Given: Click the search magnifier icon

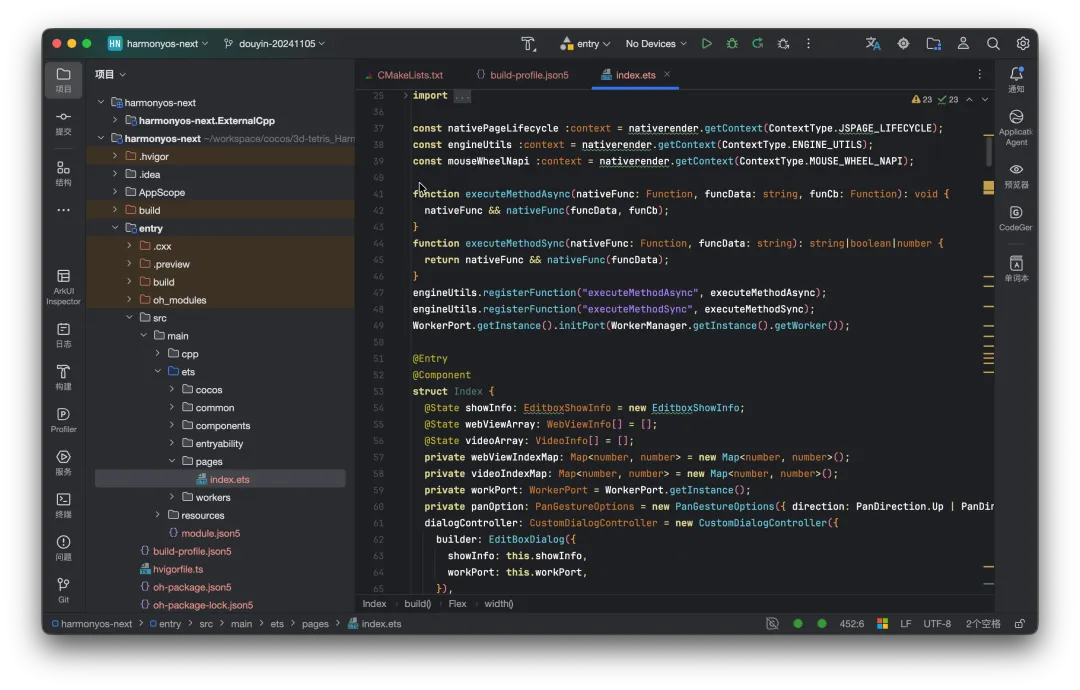Looking at the screenshot, I should 993,44.
